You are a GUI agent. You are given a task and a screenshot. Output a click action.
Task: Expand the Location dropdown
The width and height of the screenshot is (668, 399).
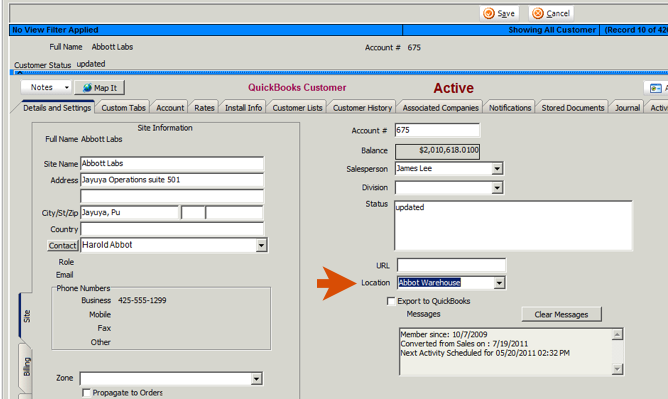499,283
